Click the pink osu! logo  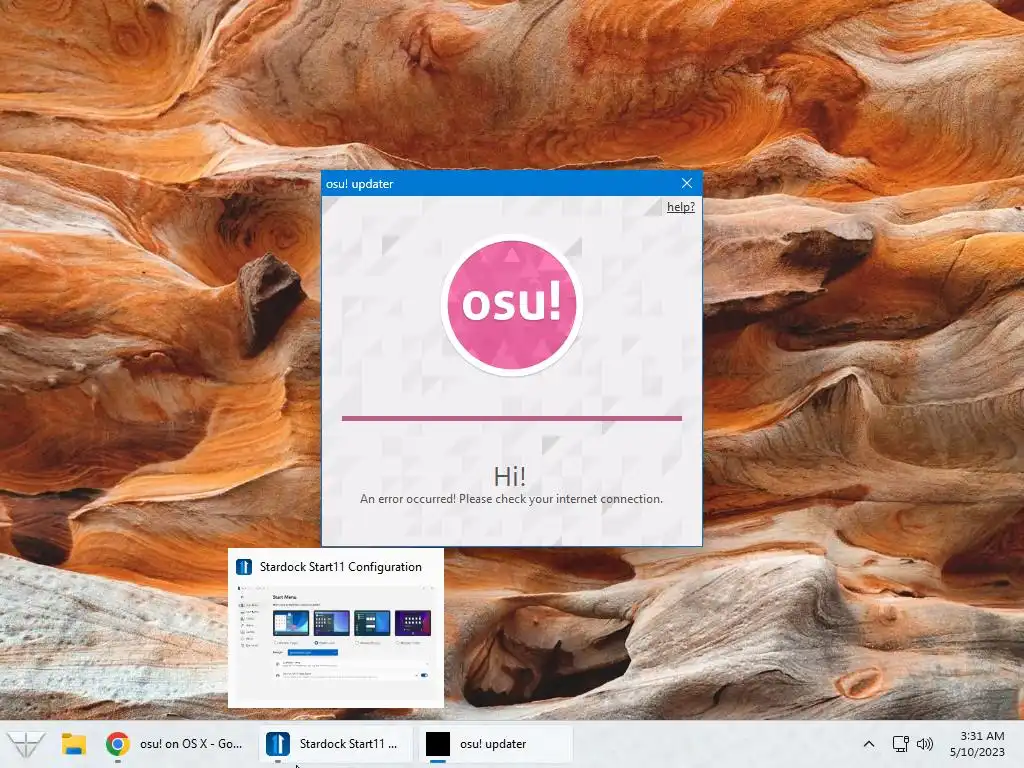coord(511,305)
